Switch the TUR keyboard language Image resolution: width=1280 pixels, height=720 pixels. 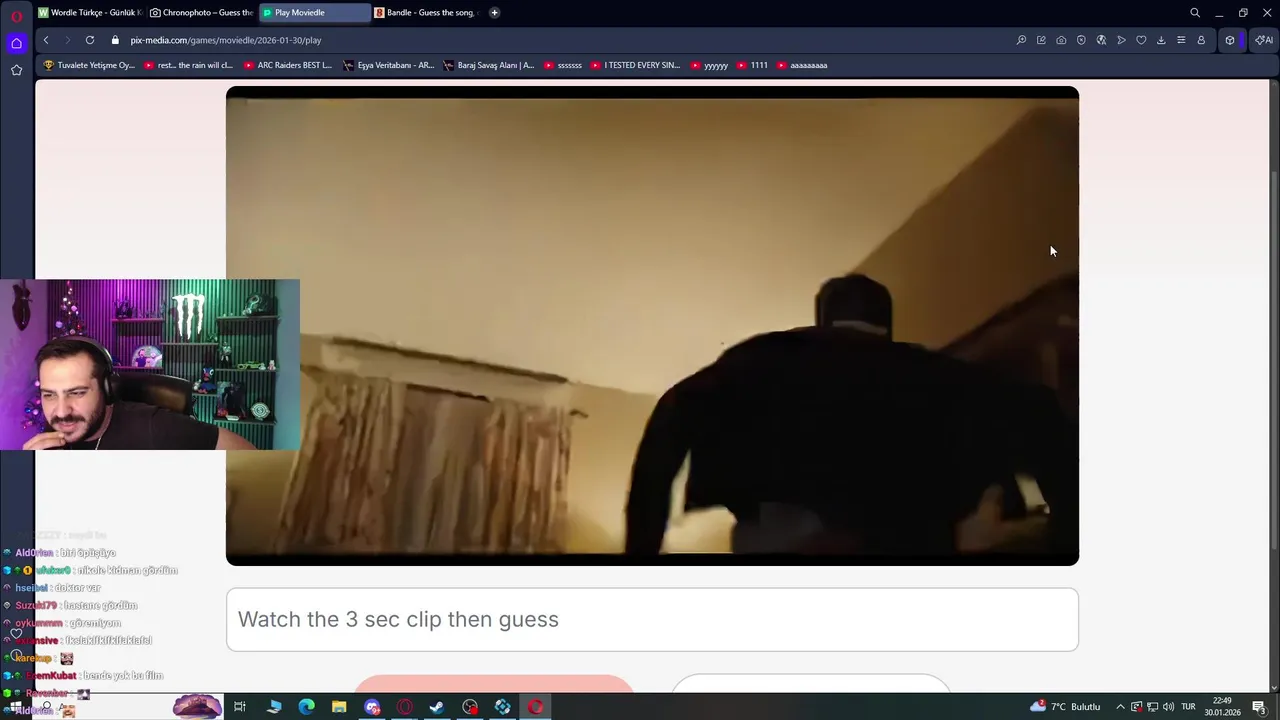1190,707
